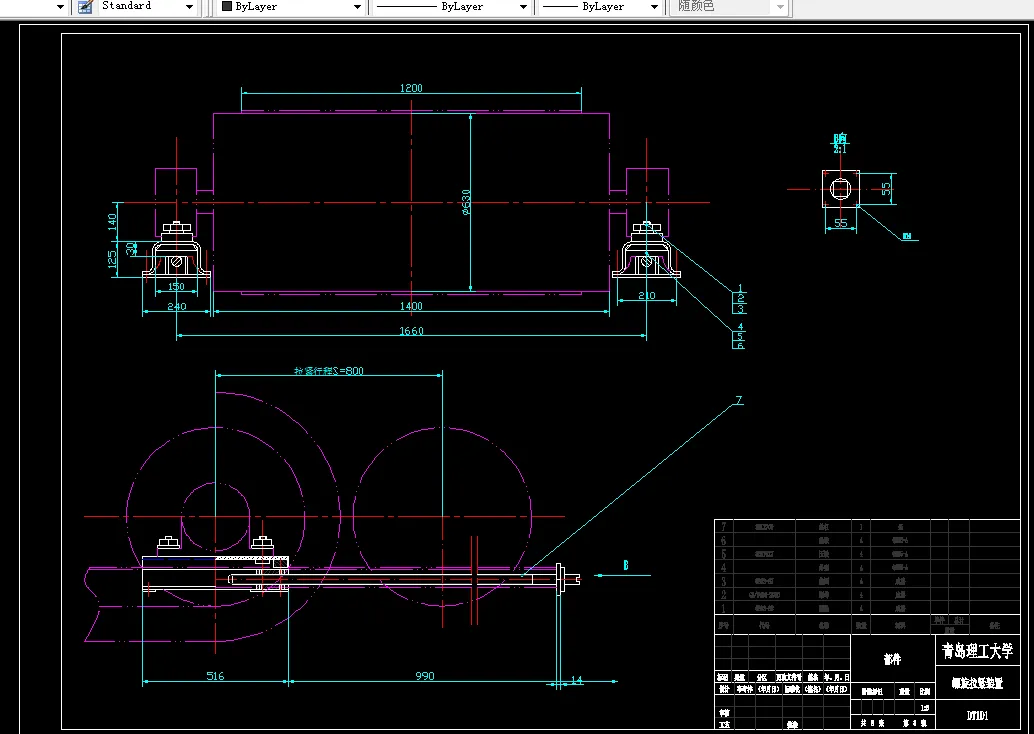Image resolution: width=1034 pixels, height=734 pixels.
Task: Open the lineweight ByLayer dropdown
Action: (x=654, y=7)
